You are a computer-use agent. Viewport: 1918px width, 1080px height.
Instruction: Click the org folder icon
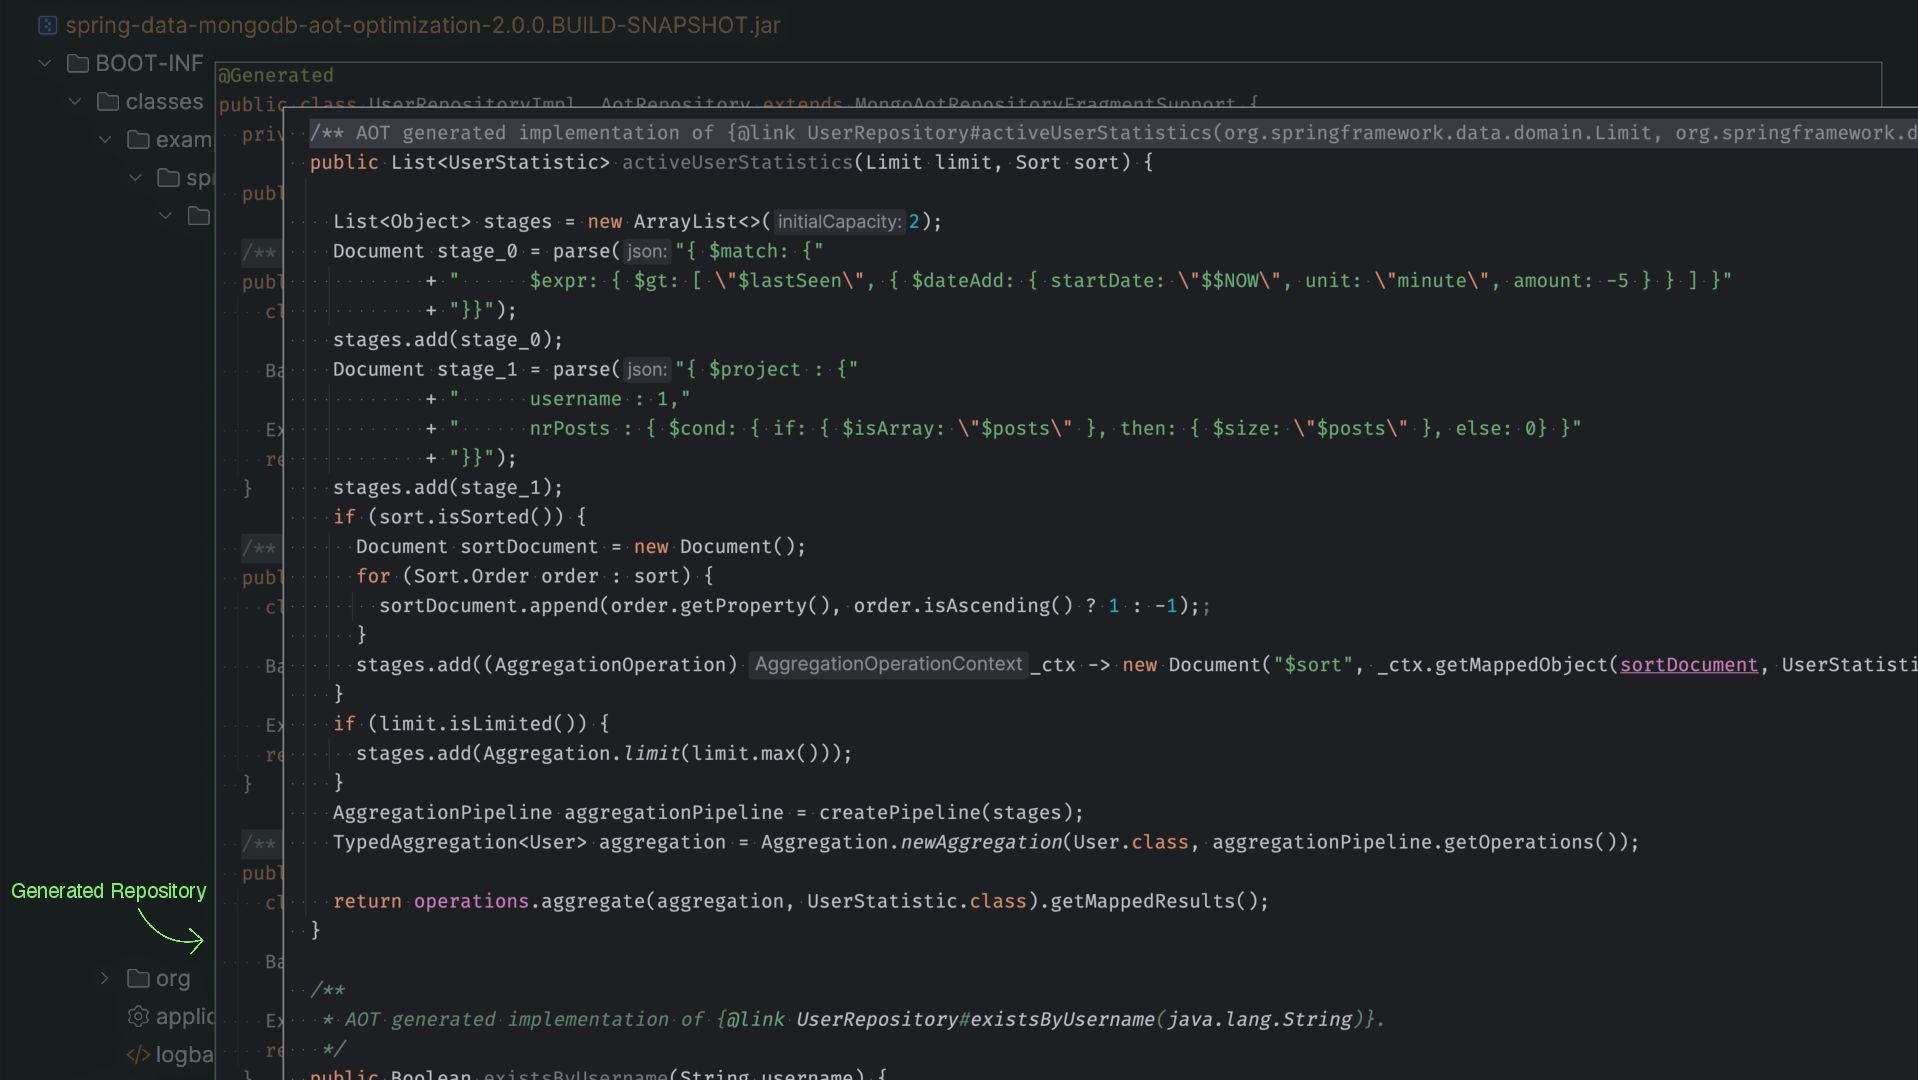(139, 978)
